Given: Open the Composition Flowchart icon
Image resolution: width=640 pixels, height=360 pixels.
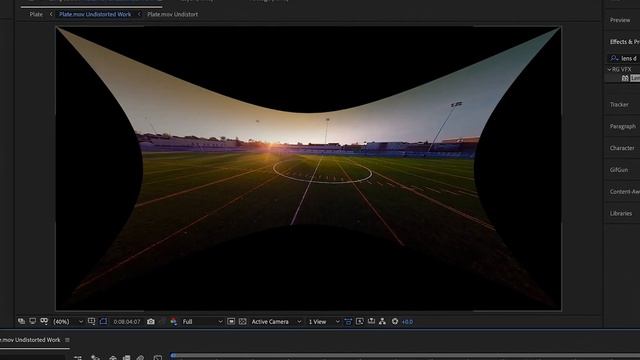Looking at the screenshot, I should [x=382, y=322].
